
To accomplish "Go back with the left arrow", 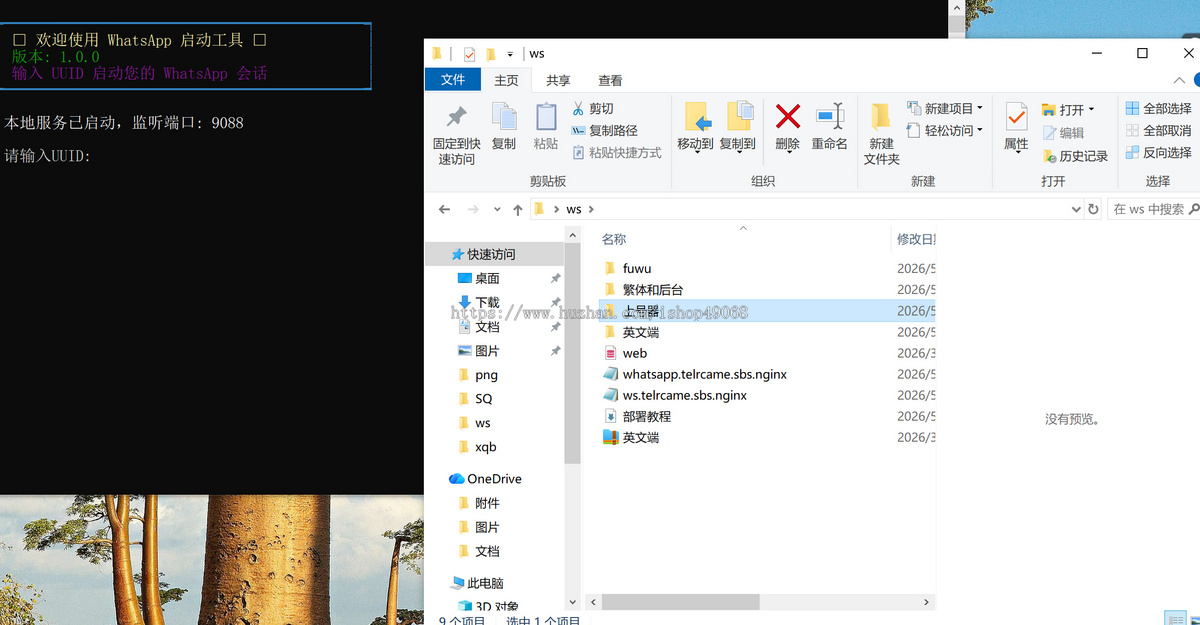I will coord(445,209).
